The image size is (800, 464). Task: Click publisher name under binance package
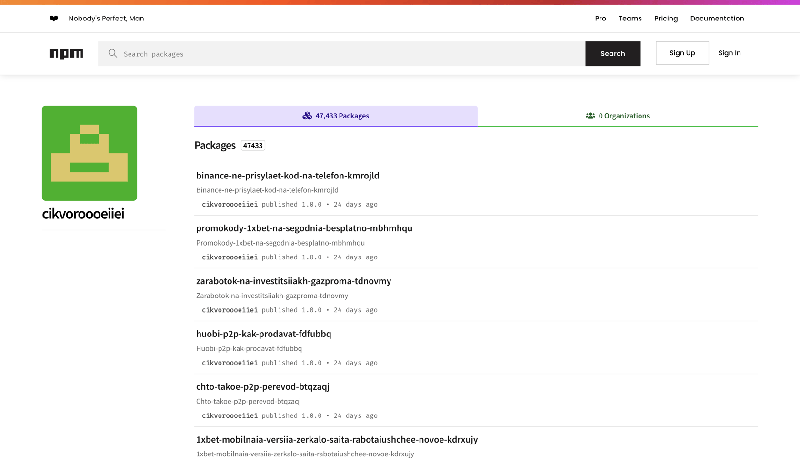point(230,204)
